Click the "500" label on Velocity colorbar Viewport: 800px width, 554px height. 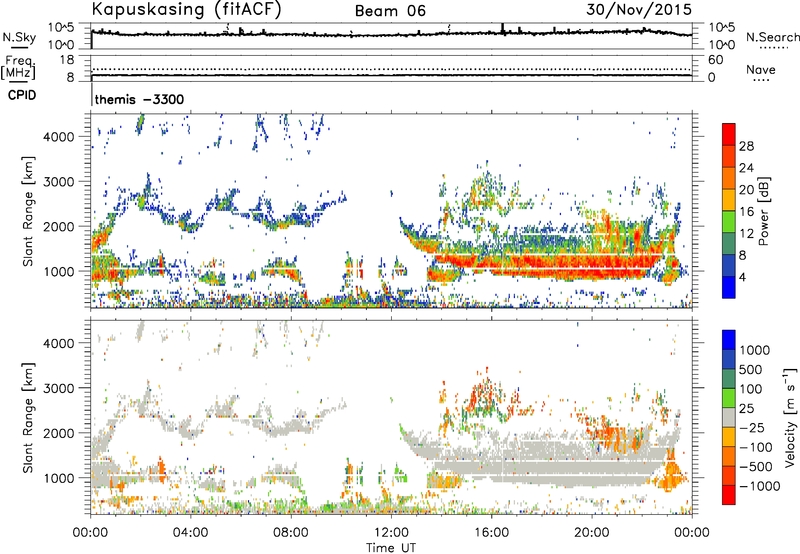pyautogui.click(x=751, y=370)
